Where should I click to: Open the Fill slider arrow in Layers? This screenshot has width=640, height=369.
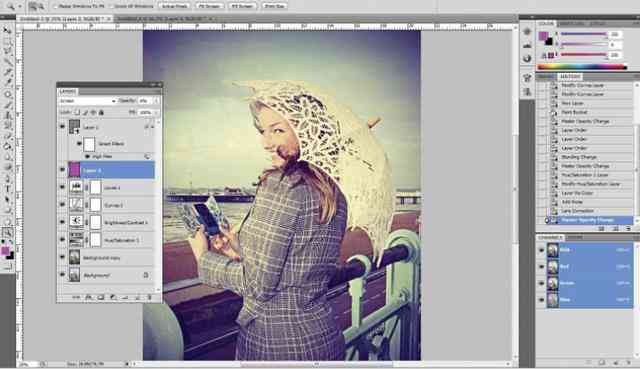[x=156, y=112]
